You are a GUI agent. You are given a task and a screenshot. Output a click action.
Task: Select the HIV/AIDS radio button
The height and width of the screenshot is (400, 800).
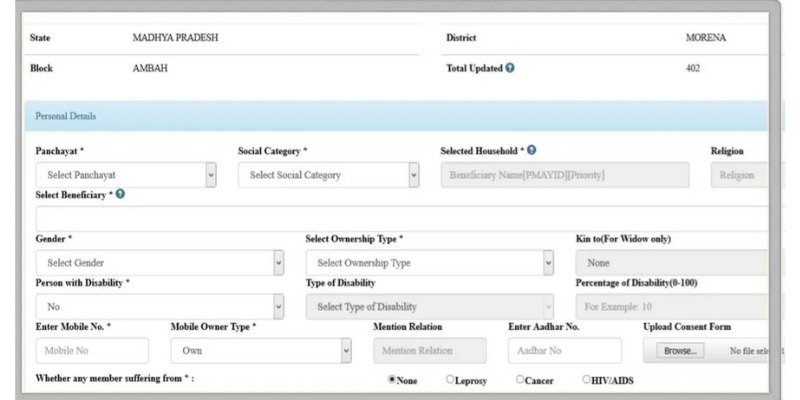[586, 380]
